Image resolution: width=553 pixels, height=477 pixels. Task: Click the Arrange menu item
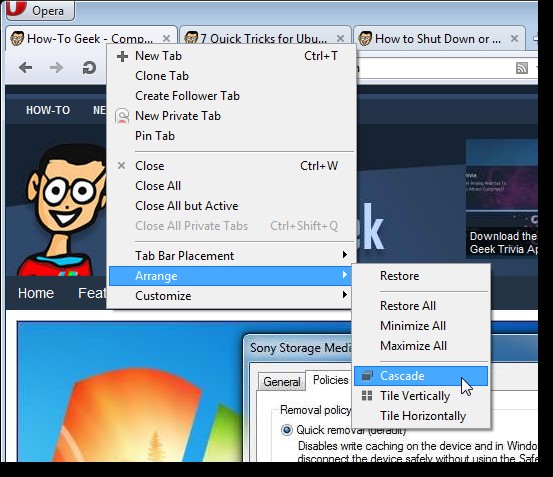pyautogui.click(x=231, y=276)
